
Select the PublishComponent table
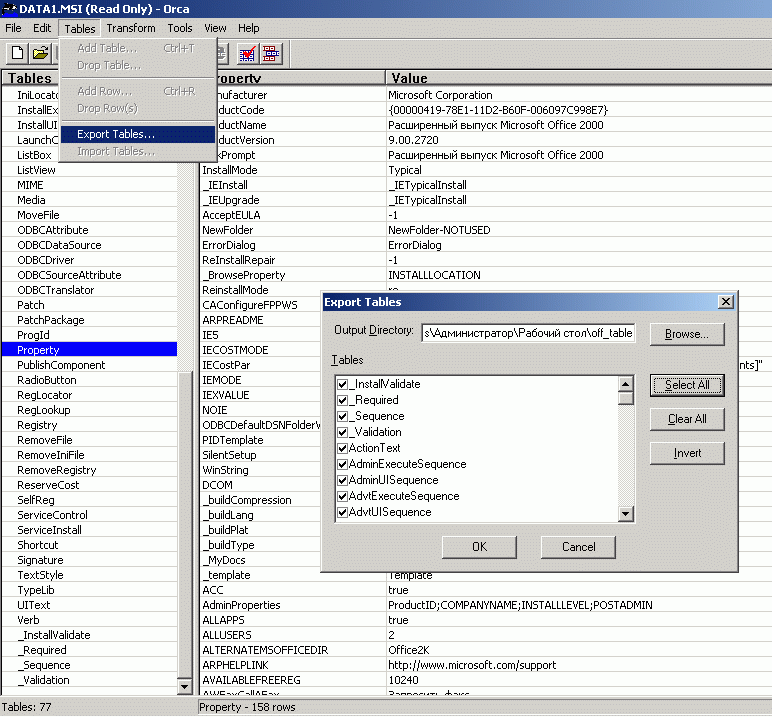(x=89, y=365)
